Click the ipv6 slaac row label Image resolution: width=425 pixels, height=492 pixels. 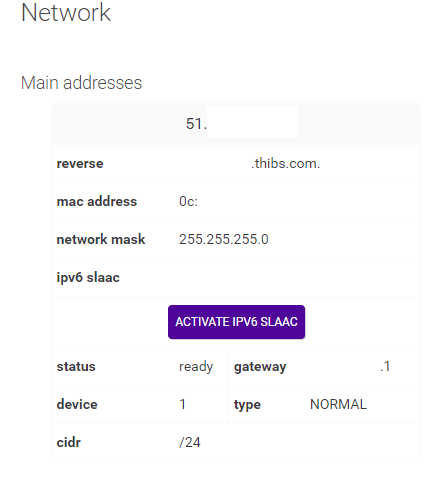tap(88, 278)
